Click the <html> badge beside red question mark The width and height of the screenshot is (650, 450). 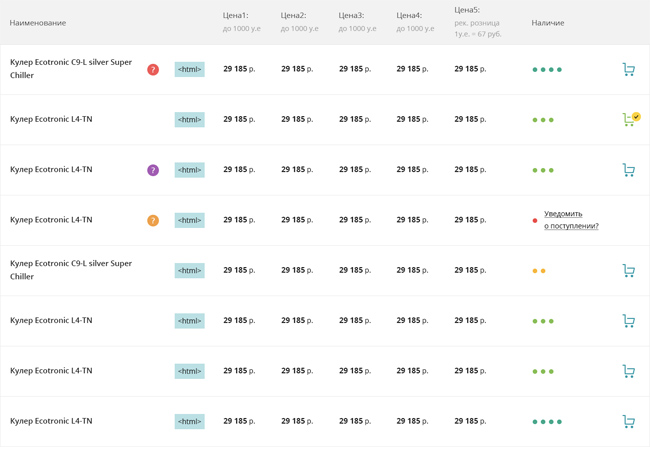(189, 69)
